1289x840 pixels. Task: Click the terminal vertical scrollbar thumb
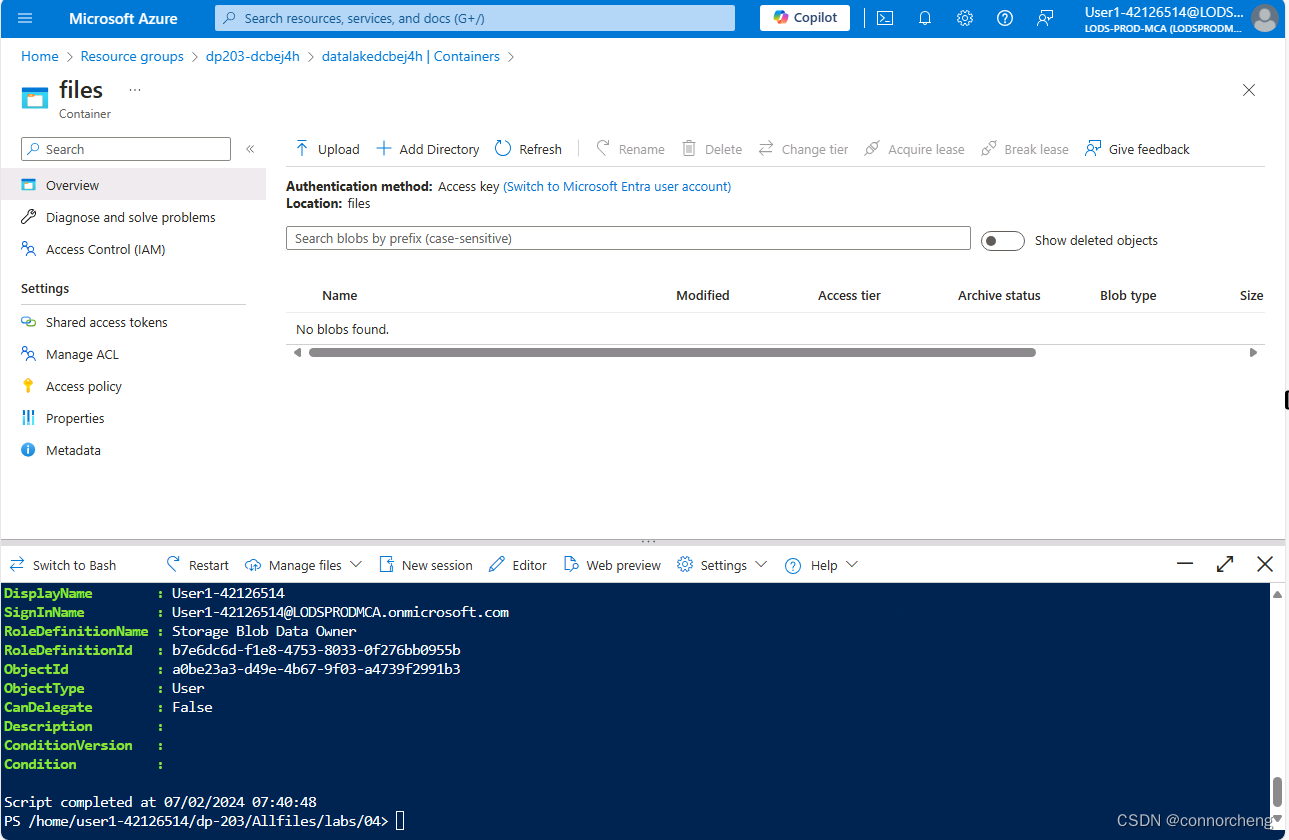coord(1277,791)
